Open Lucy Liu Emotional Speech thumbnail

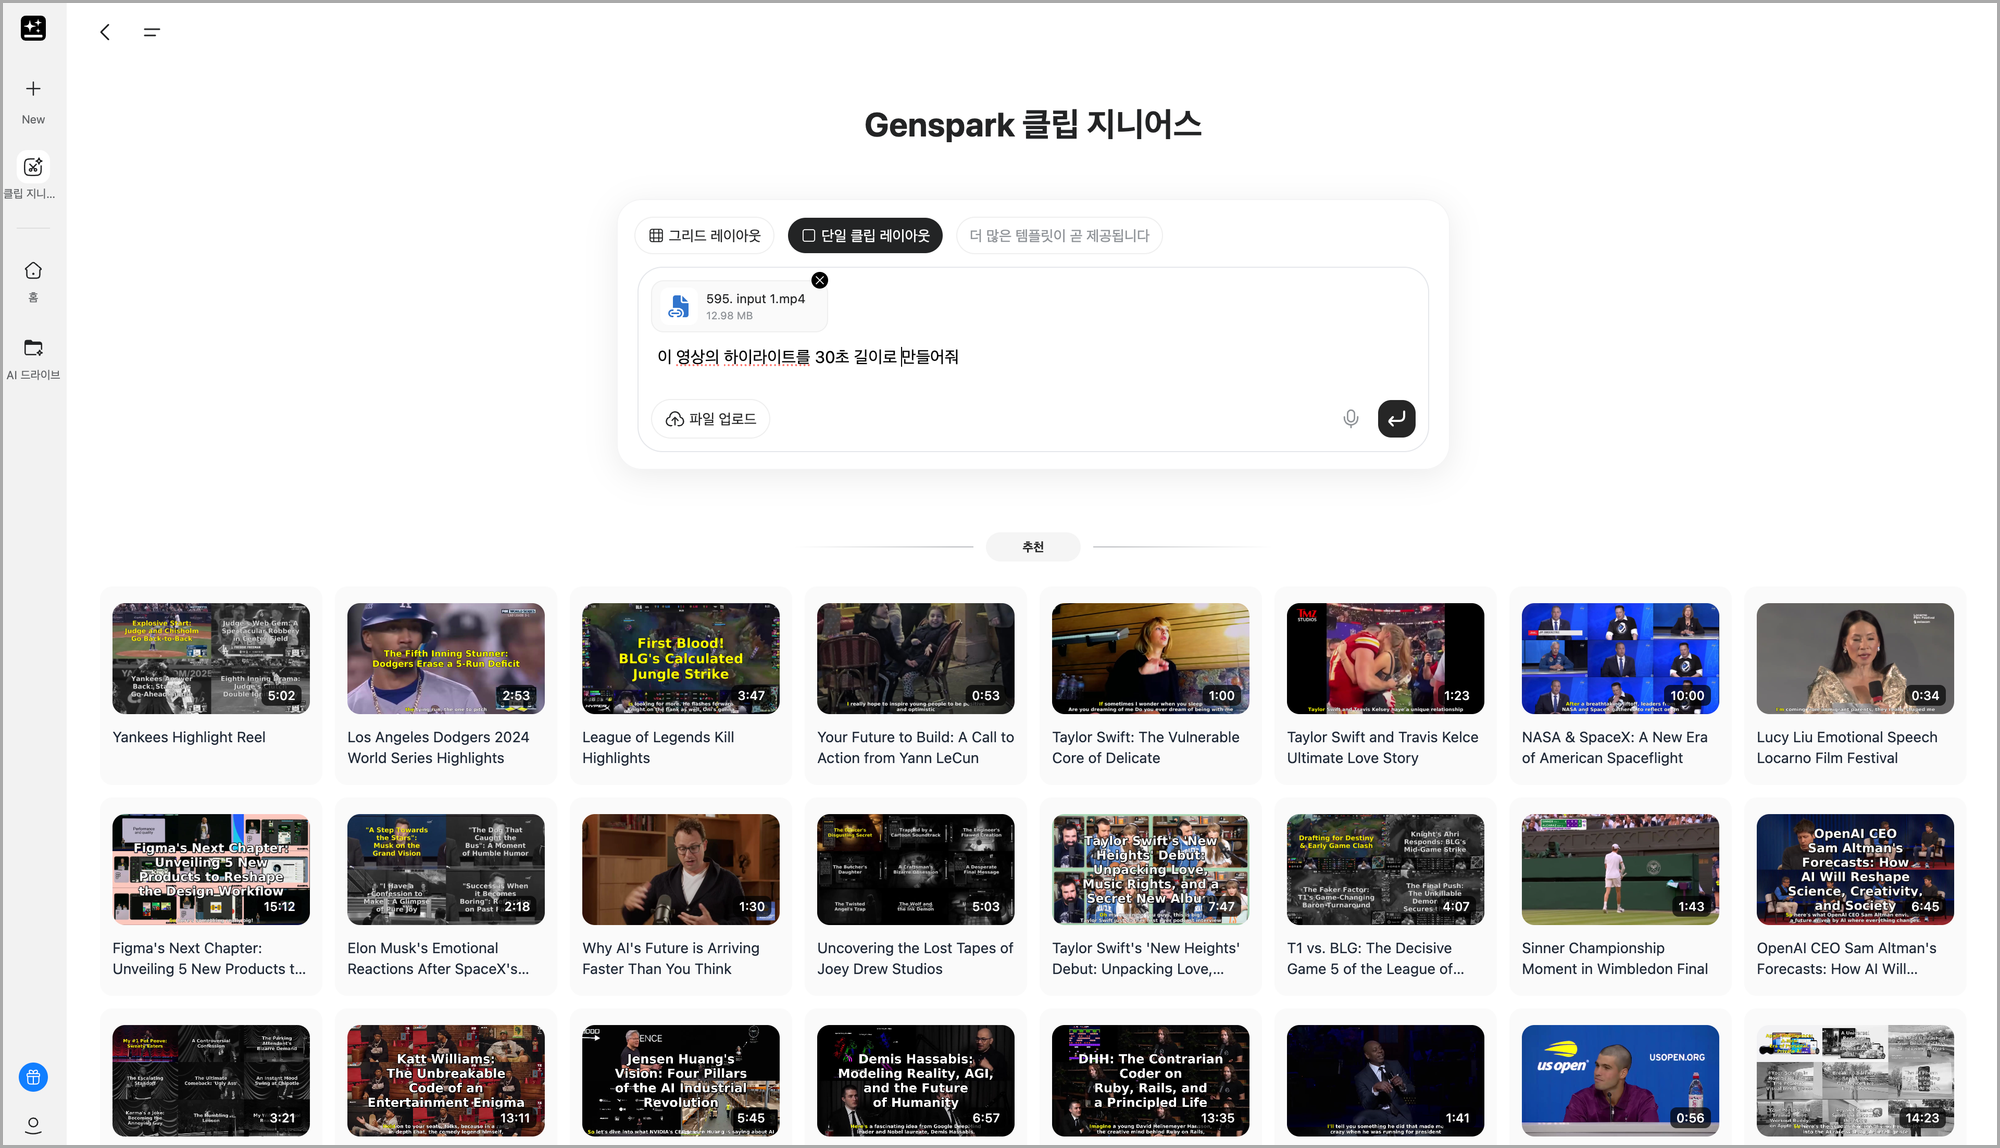pyautogui.click(x=1856, y=658)
